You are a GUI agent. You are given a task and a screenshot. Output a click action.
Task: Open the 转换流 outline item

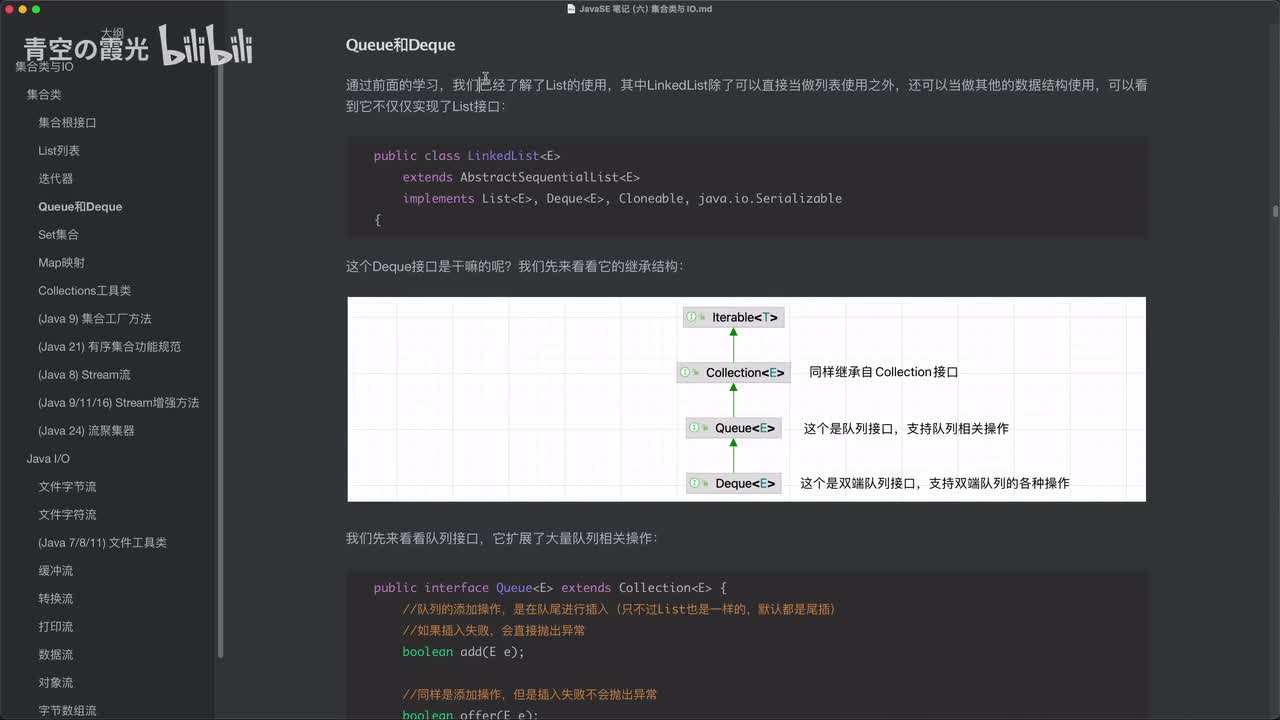[x=56, y=598]
